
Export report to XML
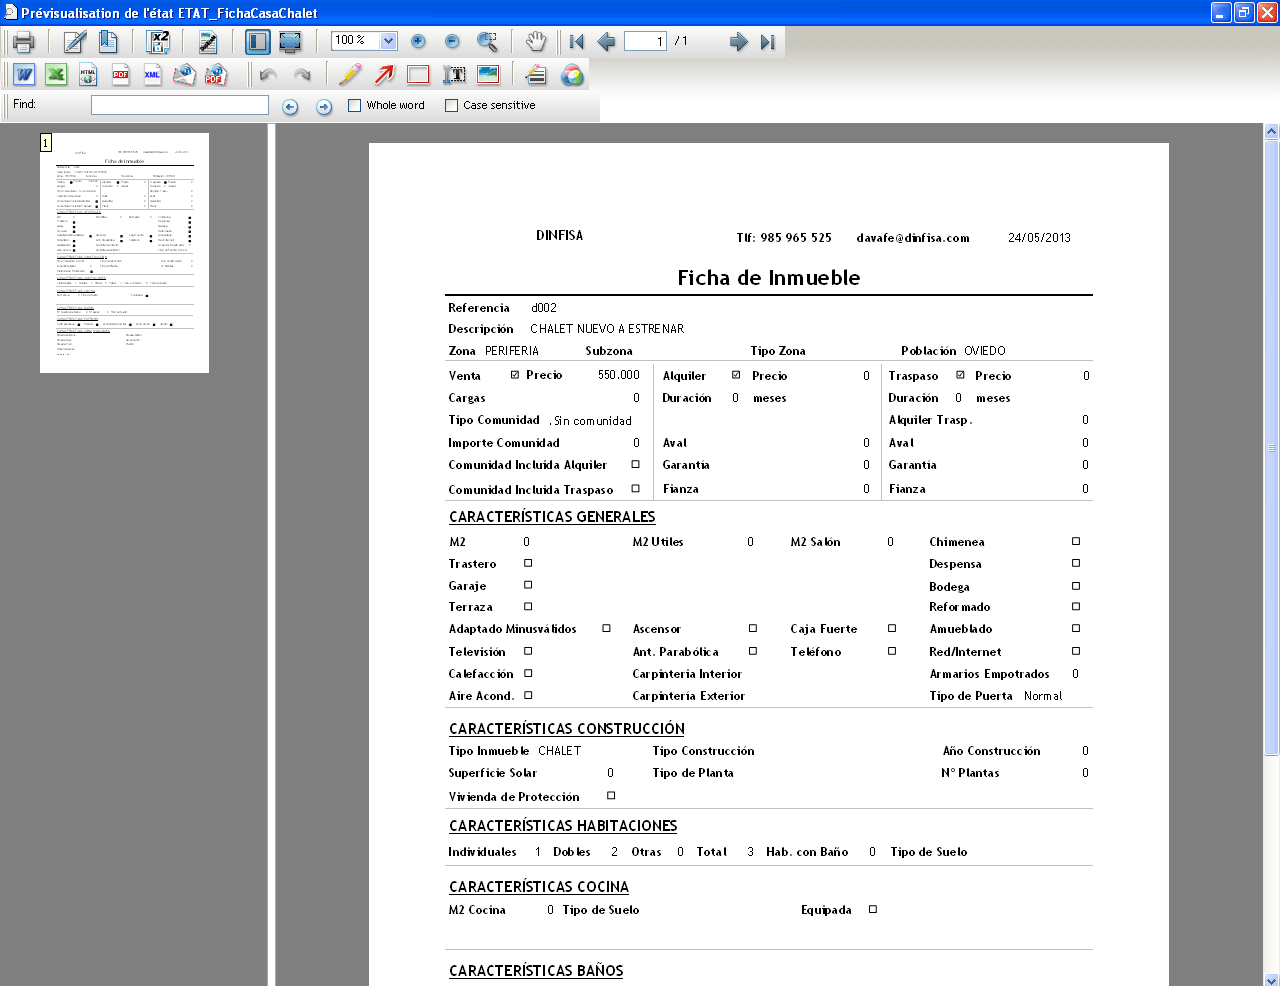[152, 75]
